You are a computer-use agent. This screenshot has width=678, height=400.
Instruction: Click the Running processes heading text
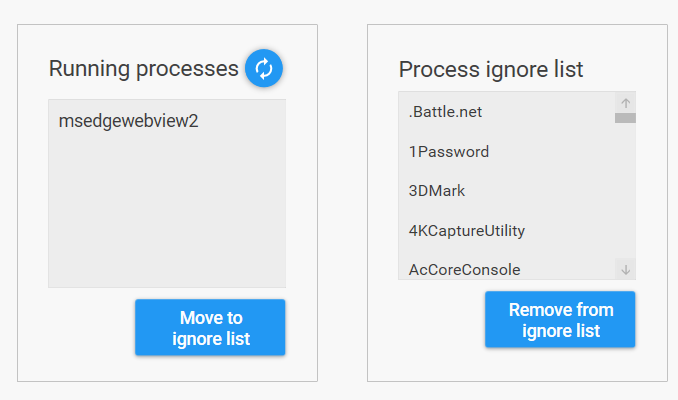[144, 69]
